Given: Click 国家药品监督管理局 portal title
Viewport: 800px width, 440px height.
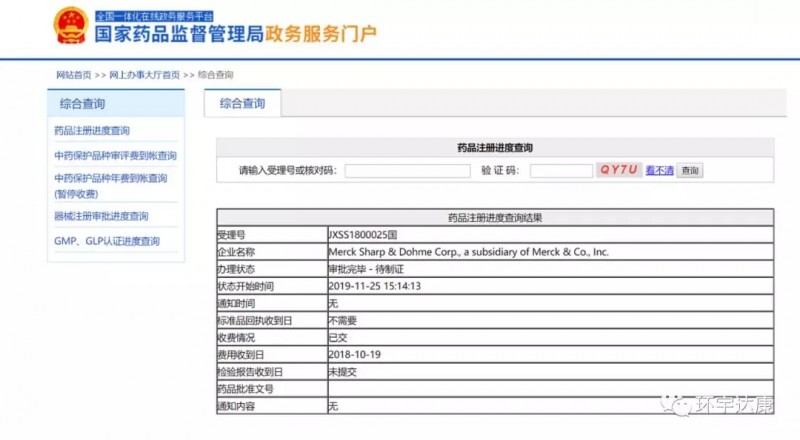Looking at the screenshot, I should coord(179,34).
